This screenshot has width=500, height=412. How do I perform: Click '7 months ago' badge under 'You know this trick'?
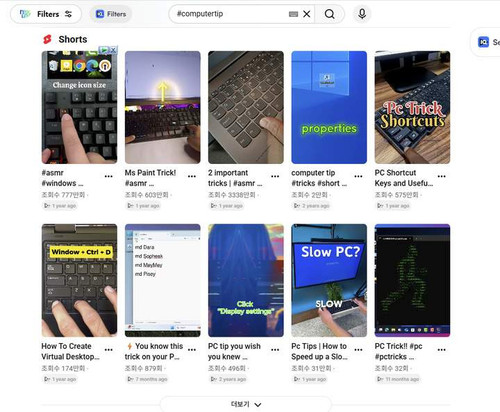[147, 379]
